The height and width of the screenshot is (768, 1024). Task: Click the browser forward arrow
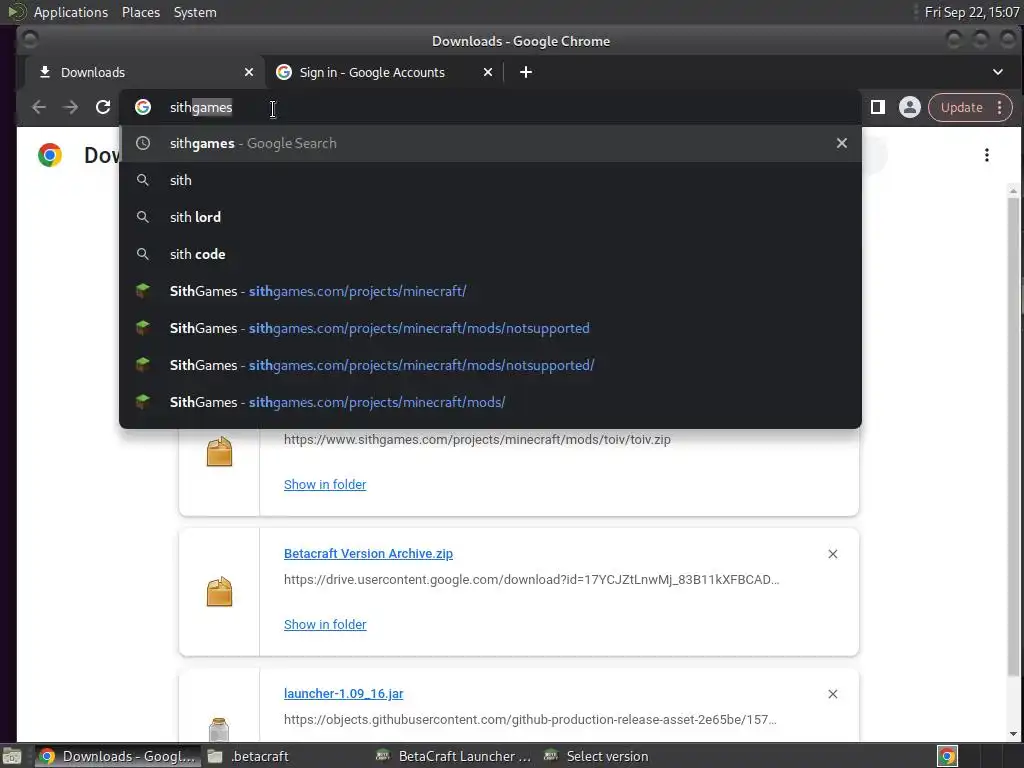pos(71,107)
